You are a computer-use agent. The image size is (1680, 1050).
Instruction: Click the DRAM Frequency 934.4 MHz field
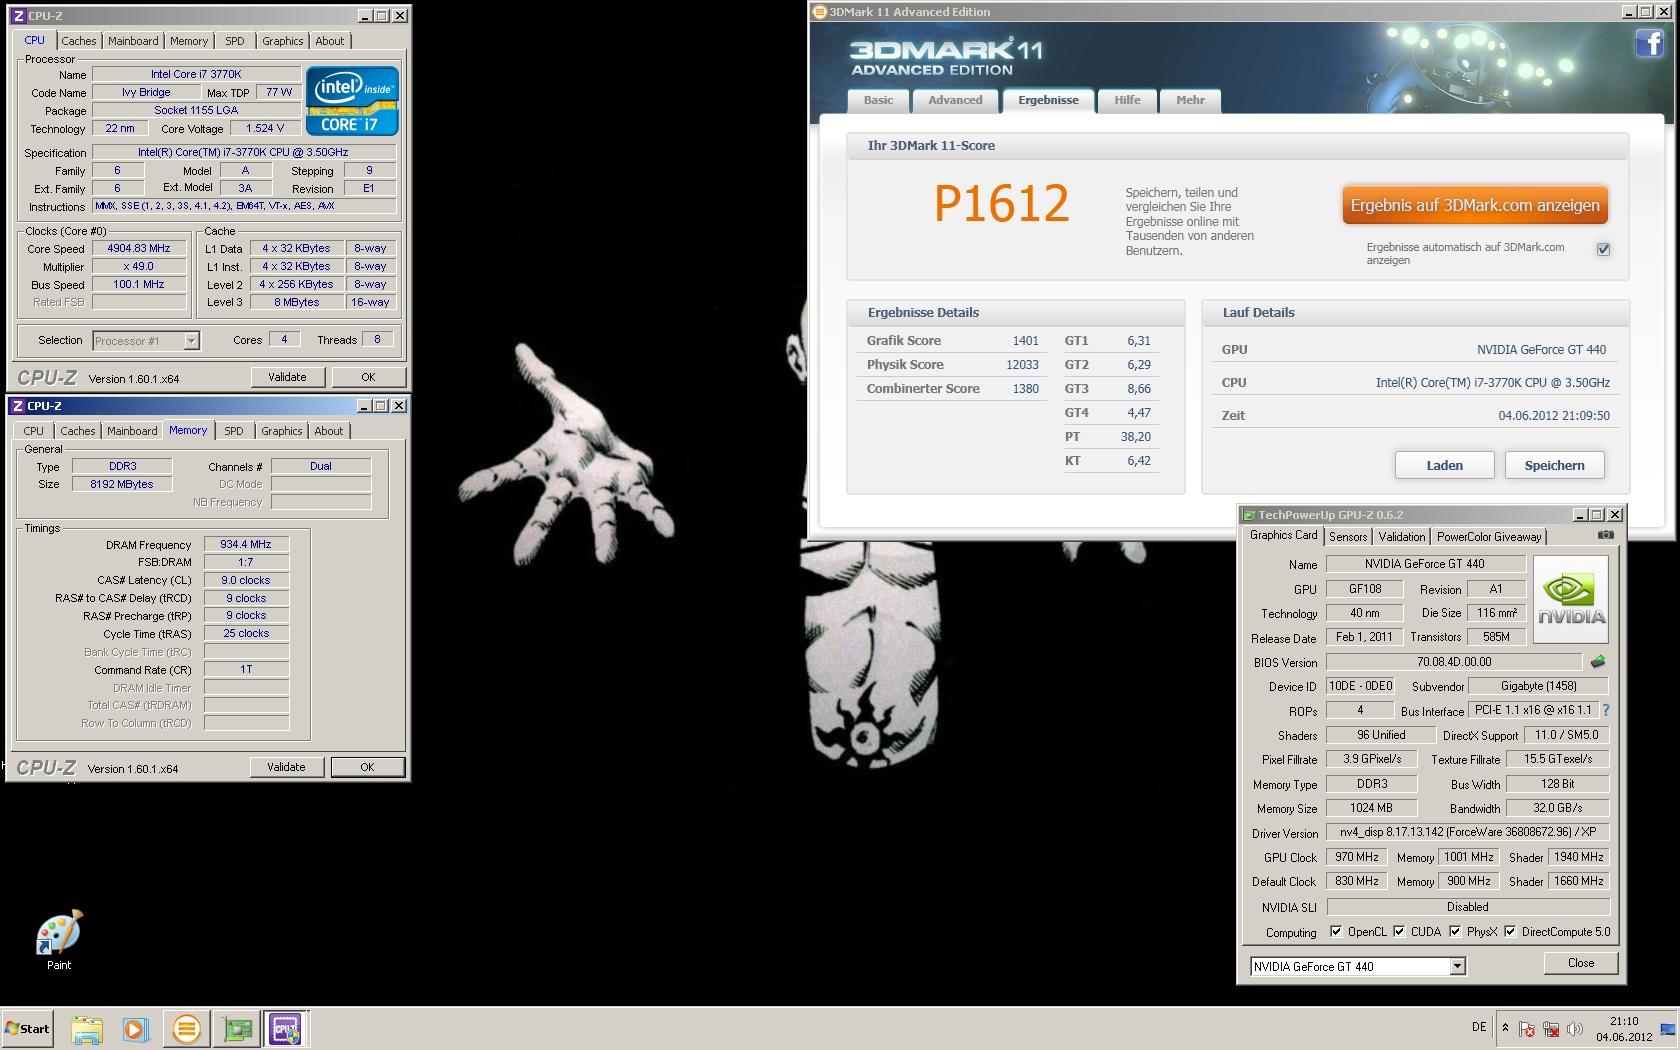click(246, 545)
